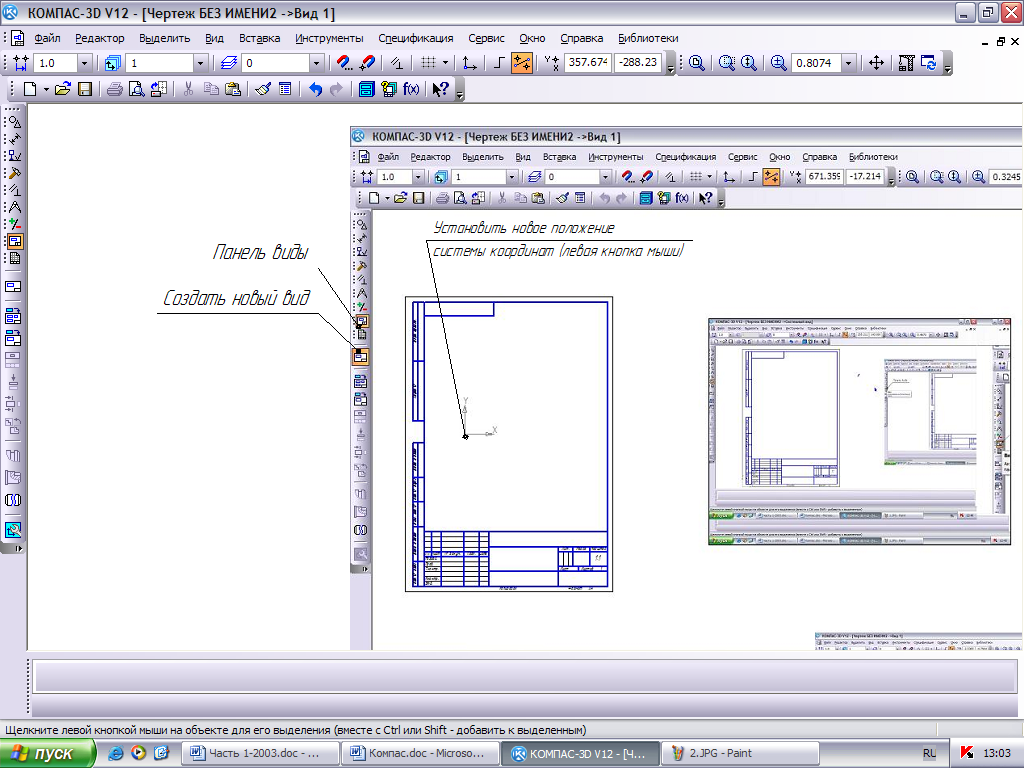1024x768 pixels.
Task: Toggle the Rounding mode highlighted button
Action: (x=522, y=63)
